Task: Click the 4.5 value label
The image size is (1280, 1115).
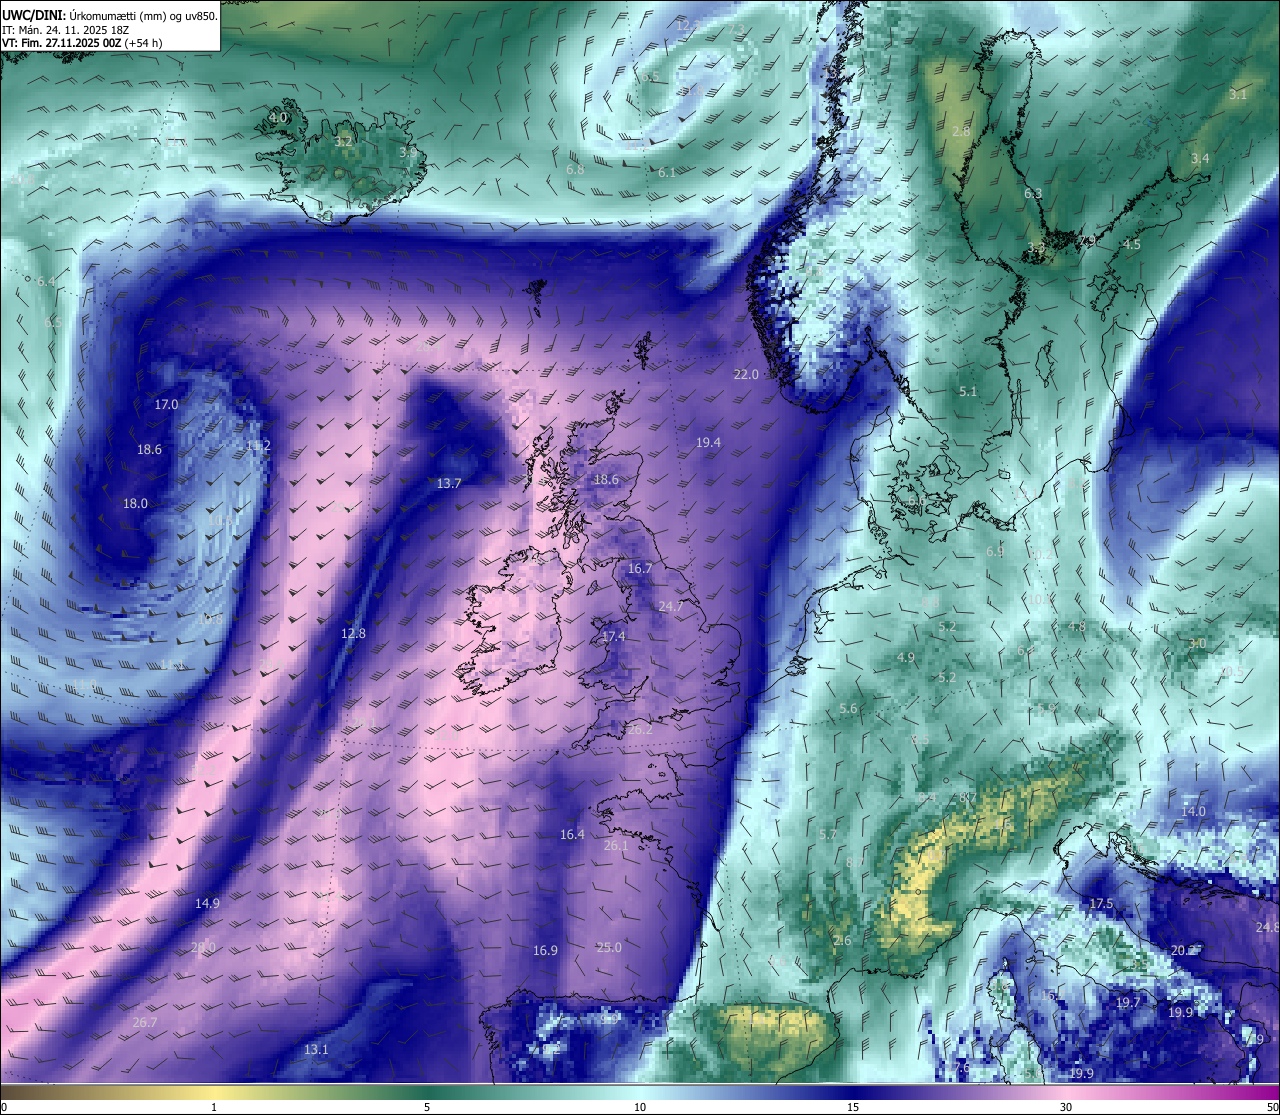Action: click(1132, 244)
